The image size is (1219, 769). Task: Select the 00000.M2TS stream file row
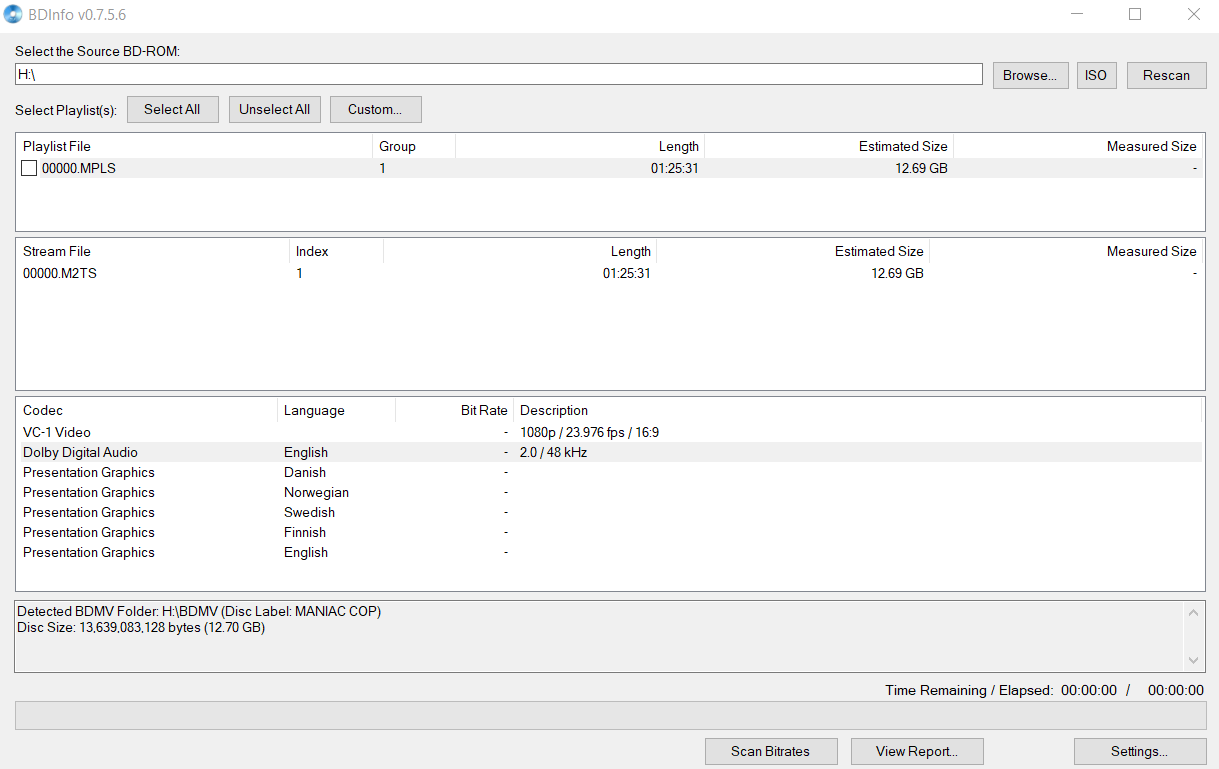(610, 273)
